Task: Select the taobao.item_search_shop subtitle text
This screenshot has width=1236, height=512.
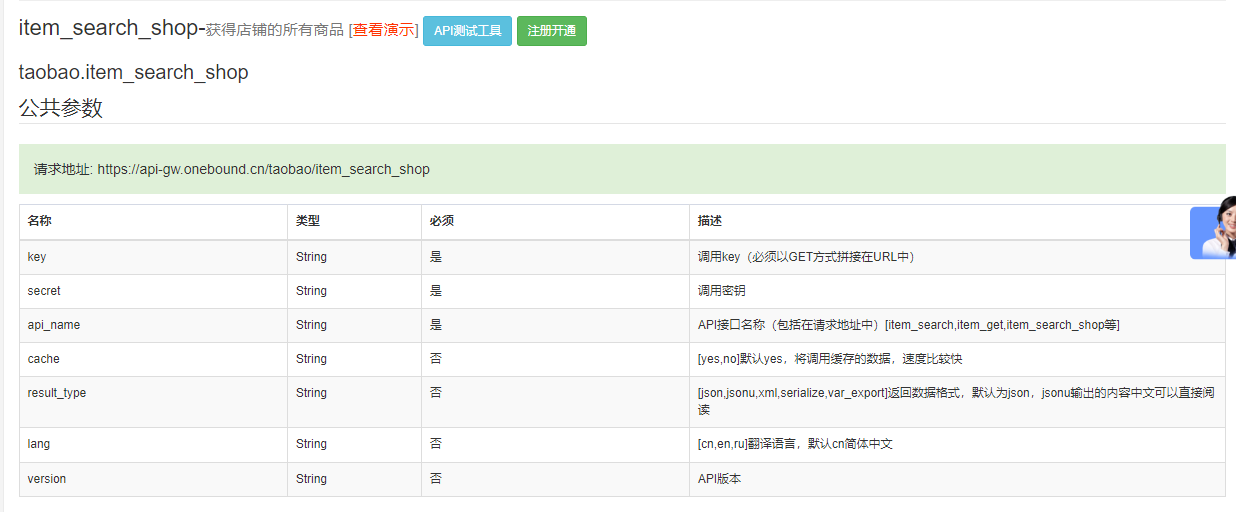Action: 133,72
